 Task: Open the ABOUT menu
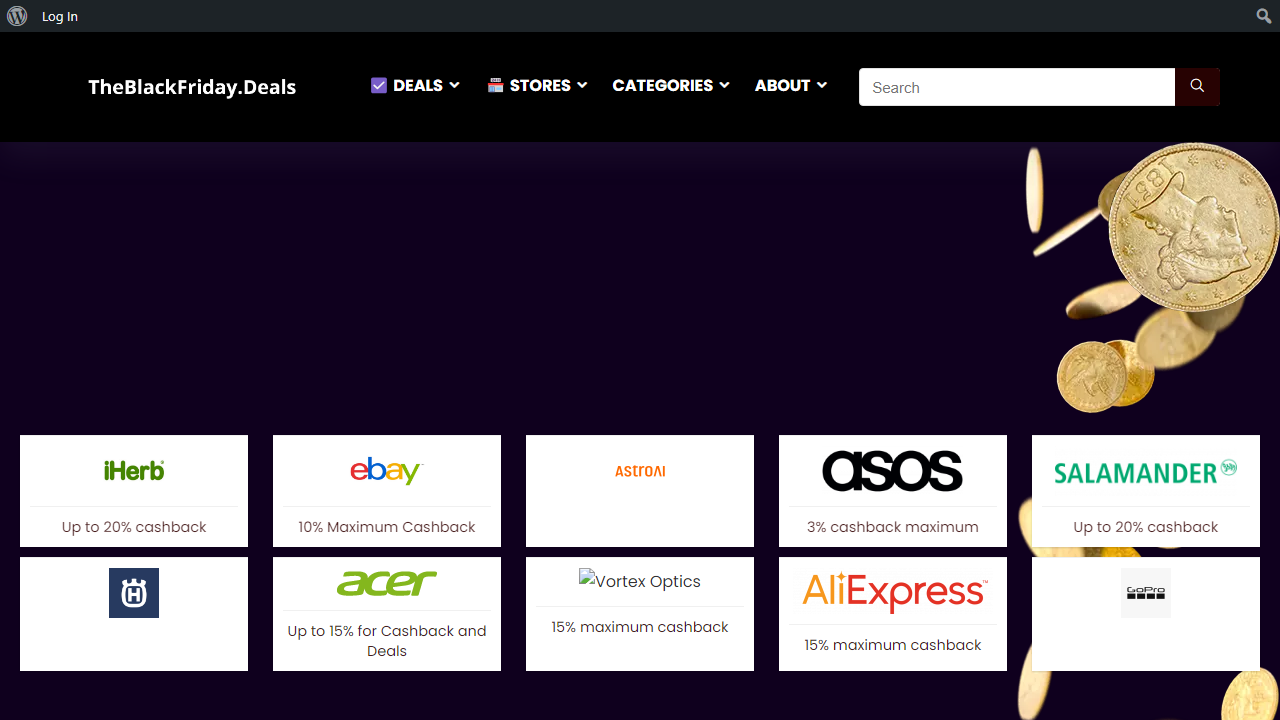tap(791, 86)
